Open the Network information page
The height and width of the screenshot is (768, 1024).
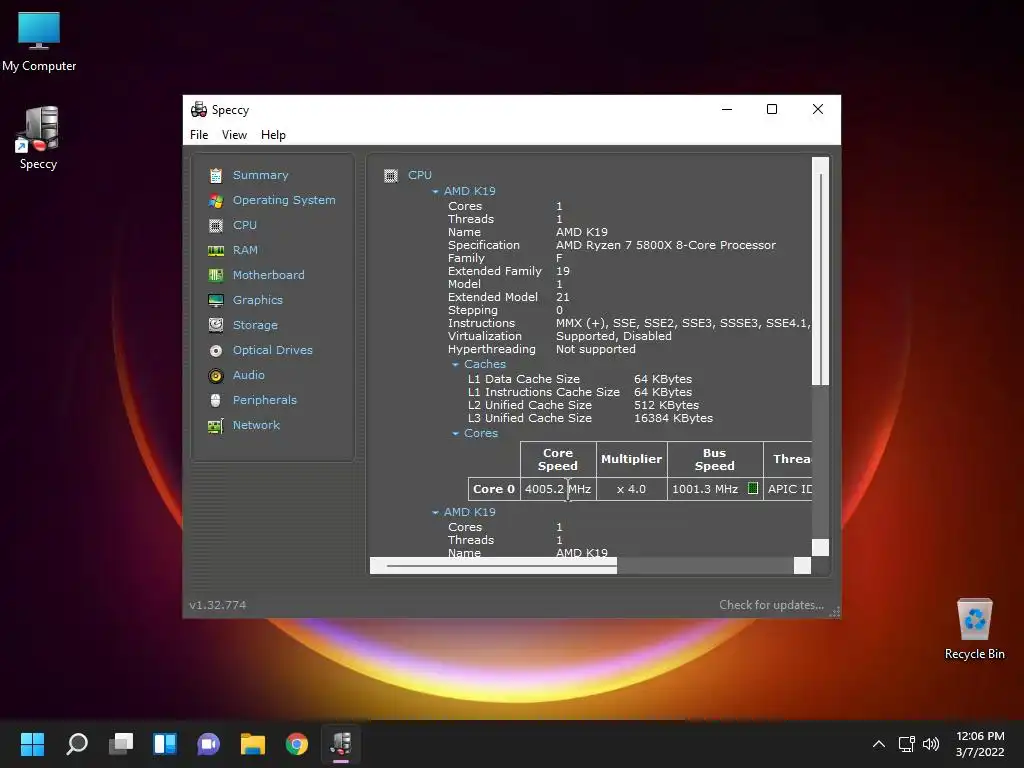click(x=256, y=425)
